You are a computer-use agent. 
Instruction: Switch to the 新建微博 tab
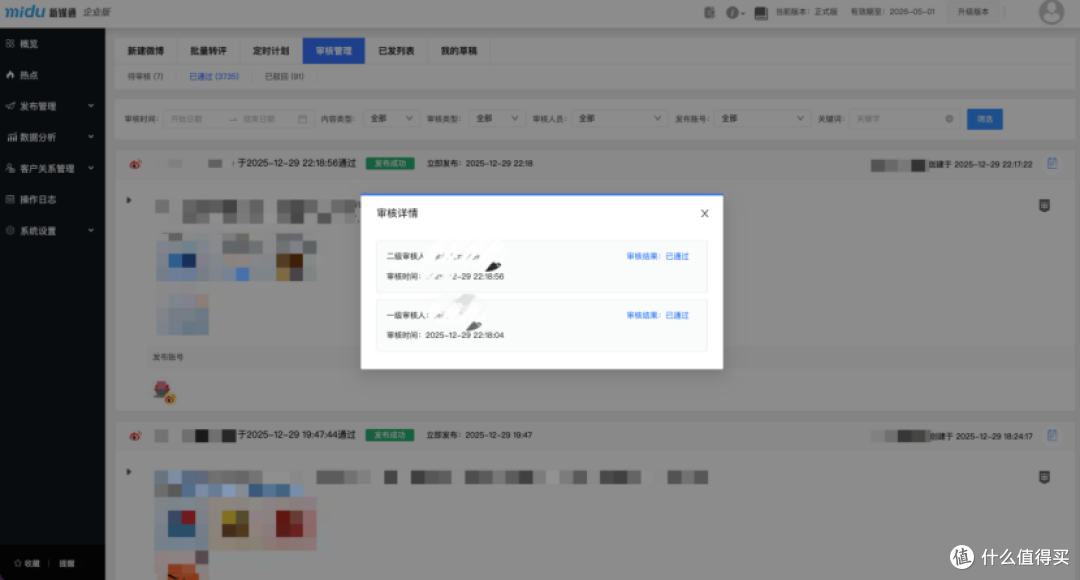pyautogui.click(x=145, y=51)
